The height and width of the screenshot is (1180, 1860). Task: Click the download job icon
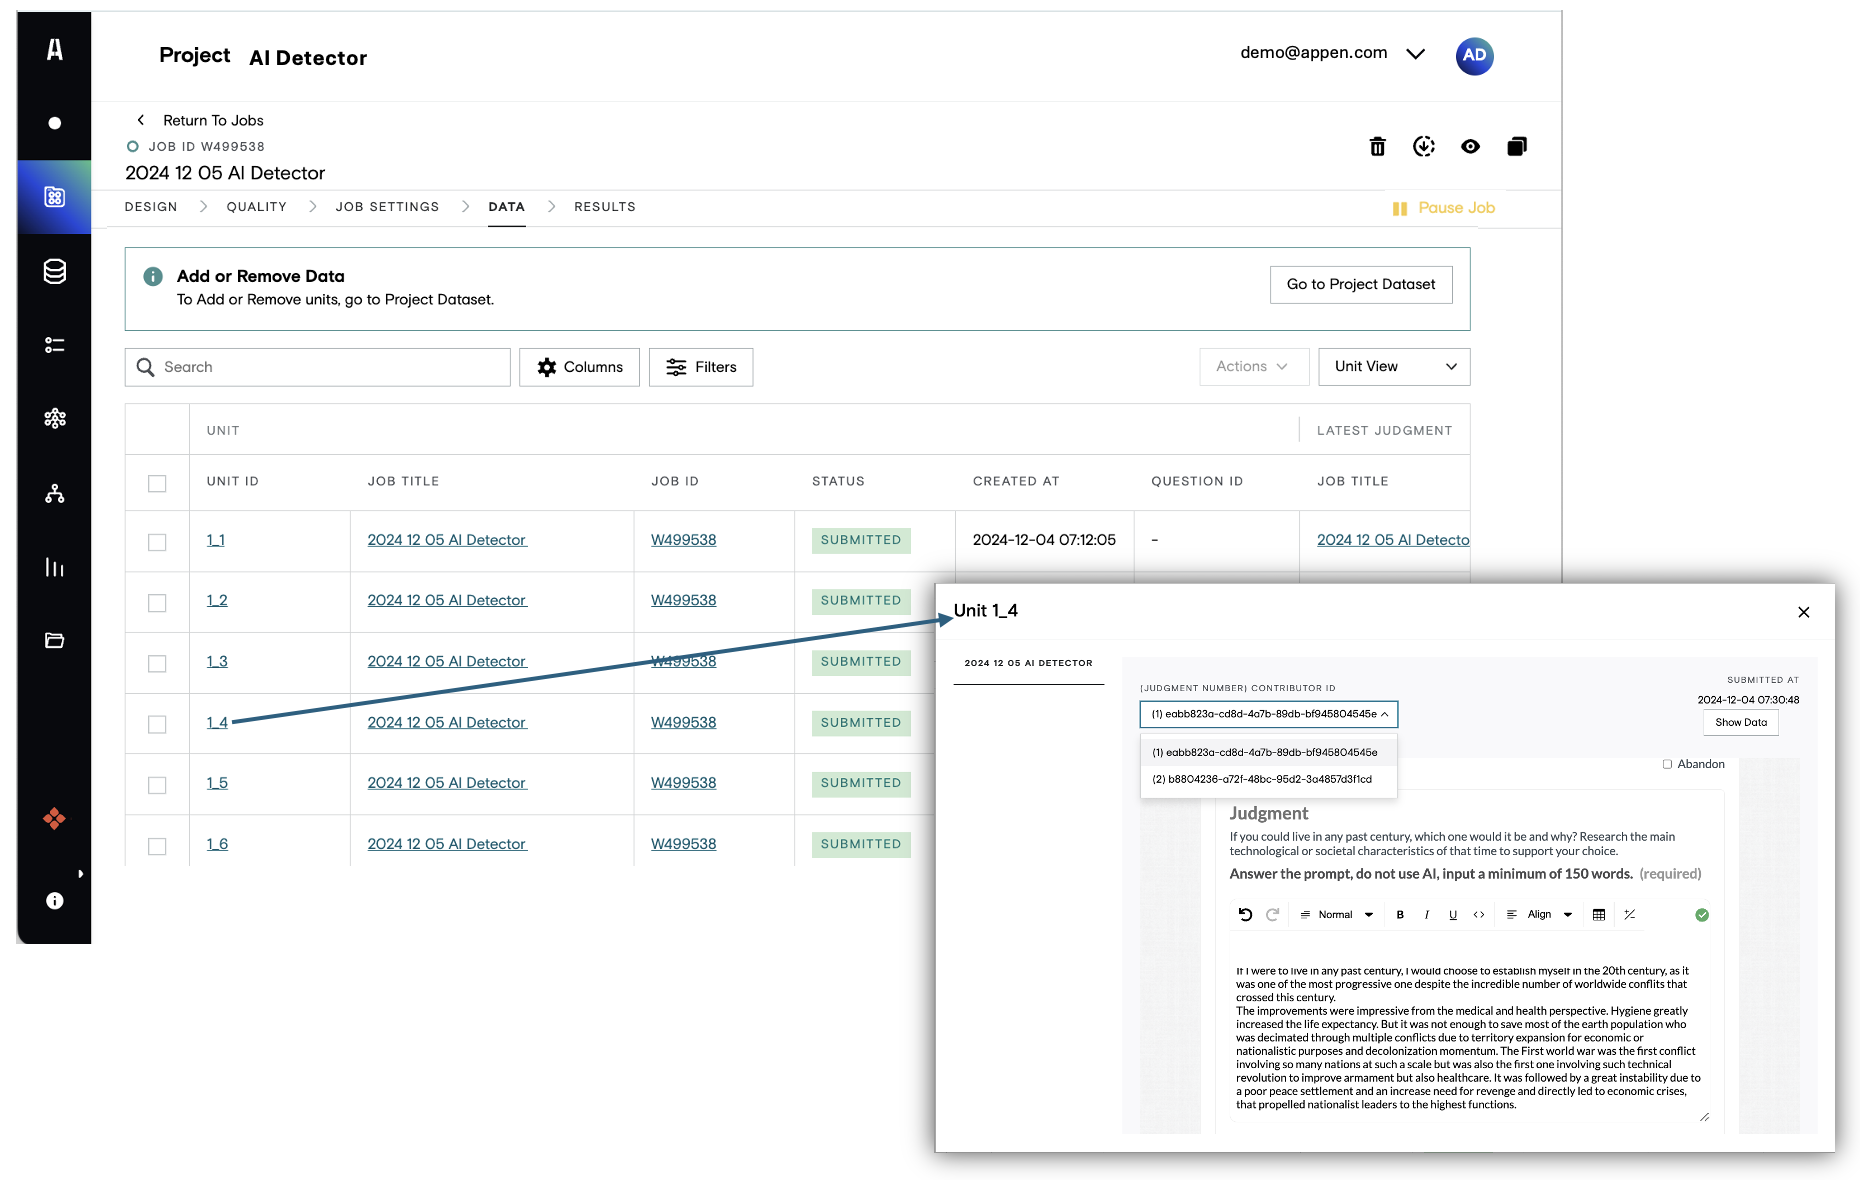point(1423,147)
